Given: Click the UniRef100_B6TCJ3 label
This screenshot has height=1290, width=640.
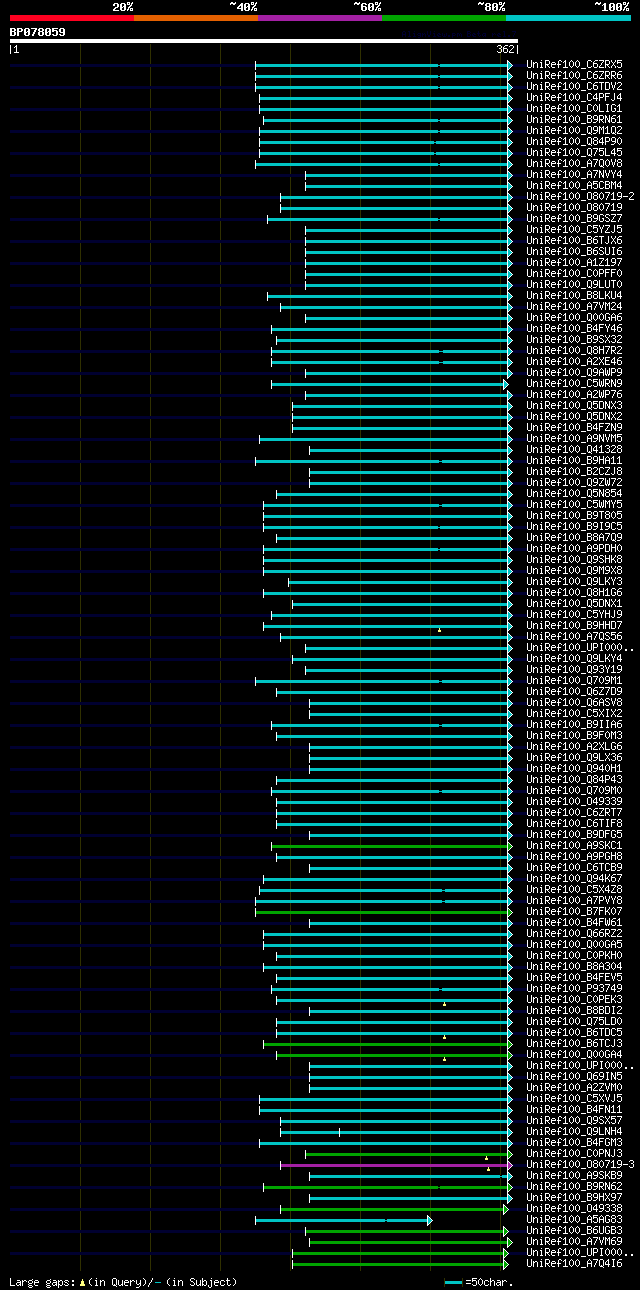Looking at the screenshot, I should tap(574, 1043).
